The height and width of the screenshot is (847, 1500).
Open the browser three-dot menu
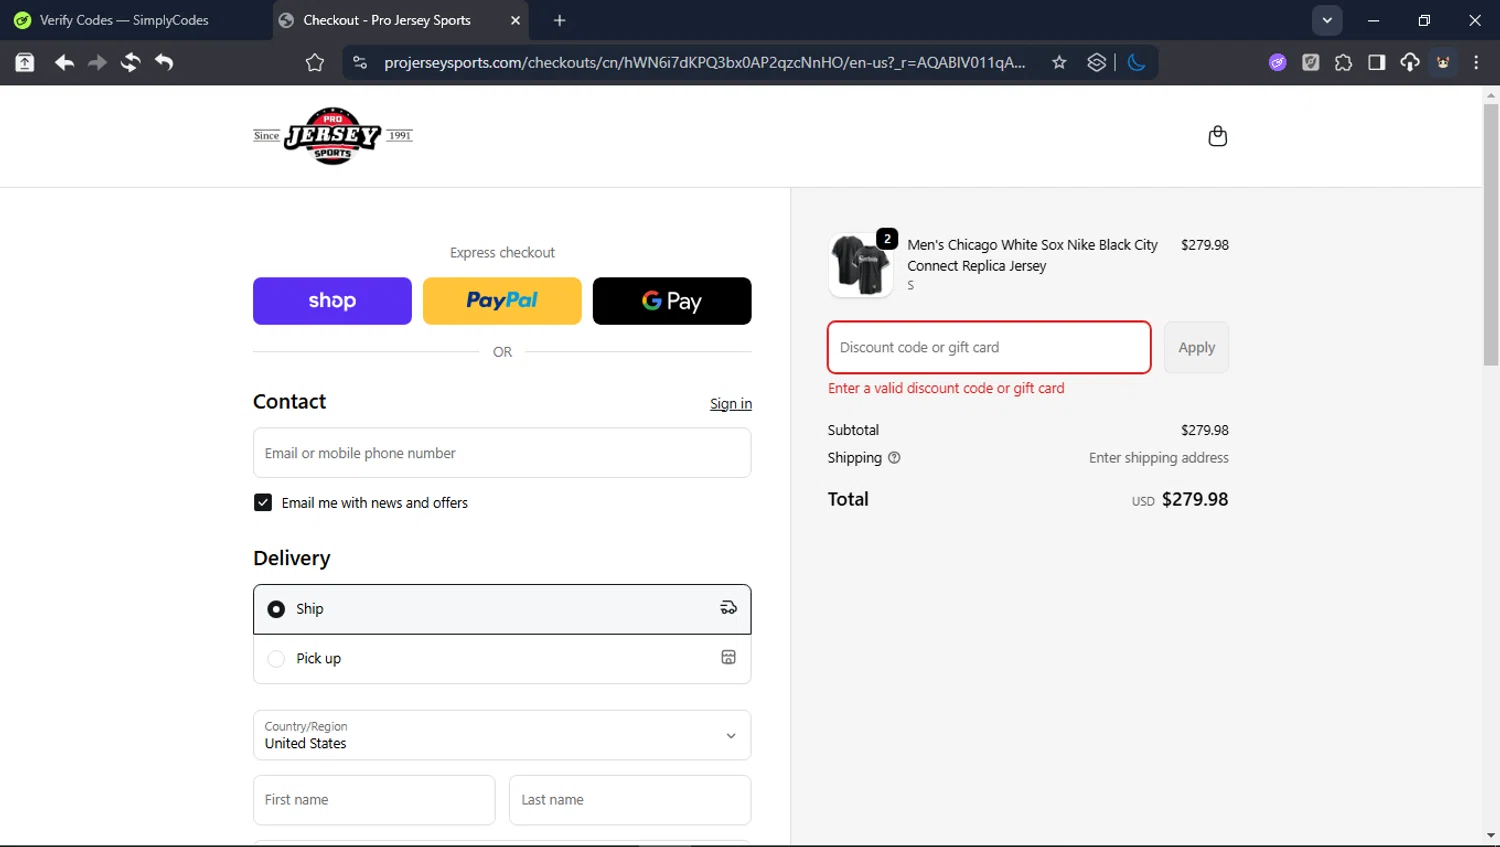[1476, 62]
